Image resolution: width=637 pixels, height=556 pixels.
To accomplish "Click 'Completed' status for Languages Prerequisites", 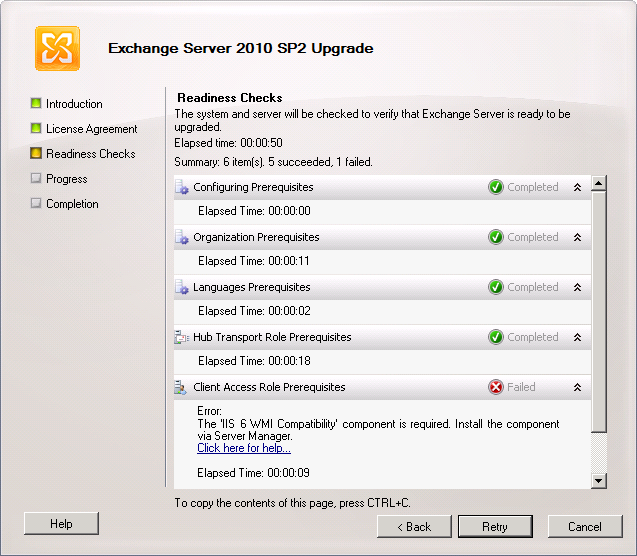I will [x=533, y=287].
